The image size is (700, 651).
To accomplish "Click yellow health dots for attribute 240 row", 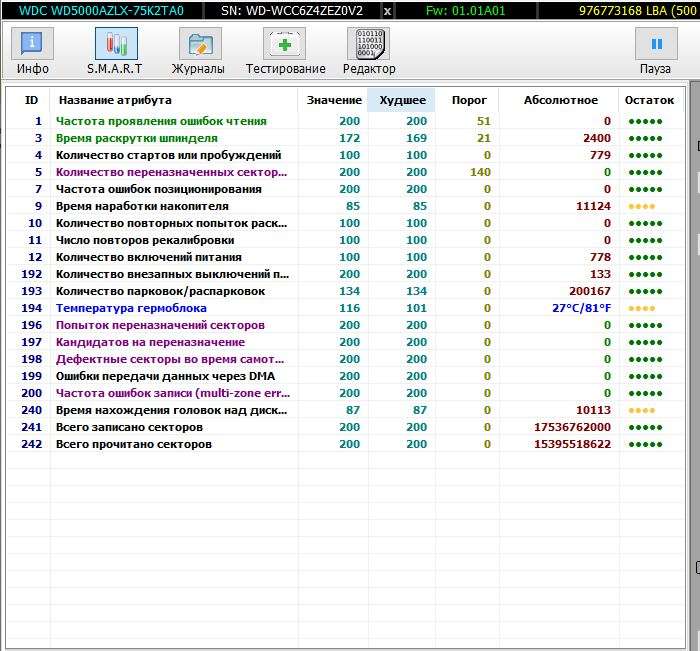I will [642, 410].
